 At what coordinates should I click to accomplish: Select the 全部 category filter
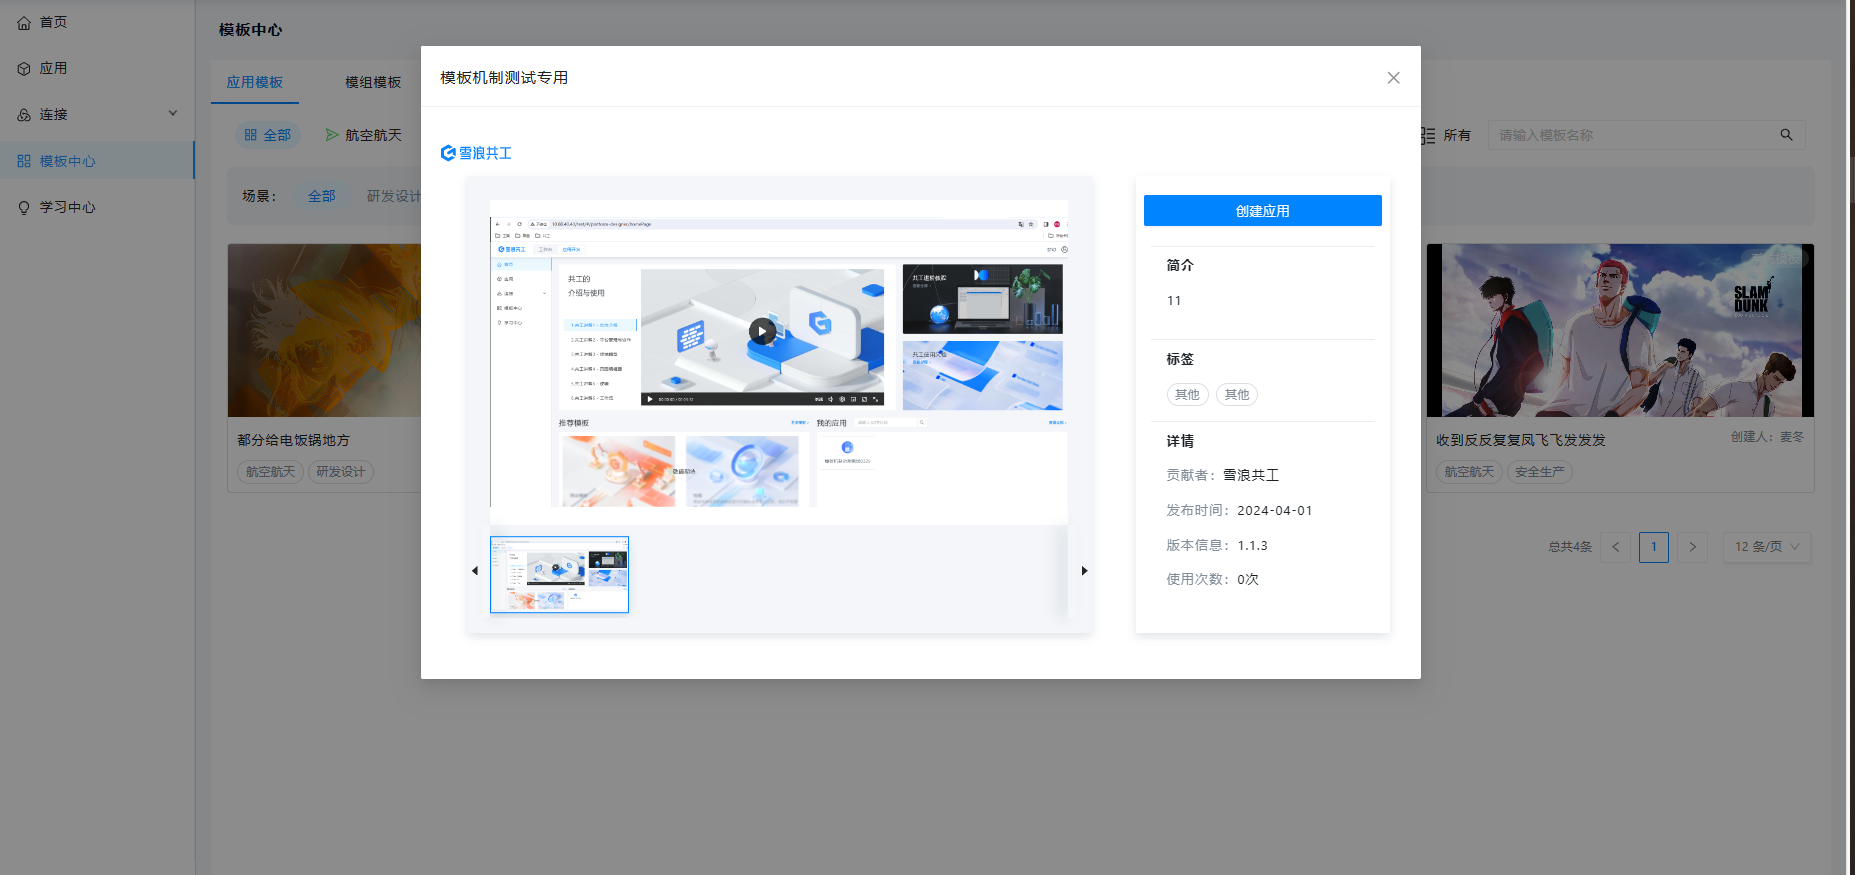click(268, 135)
